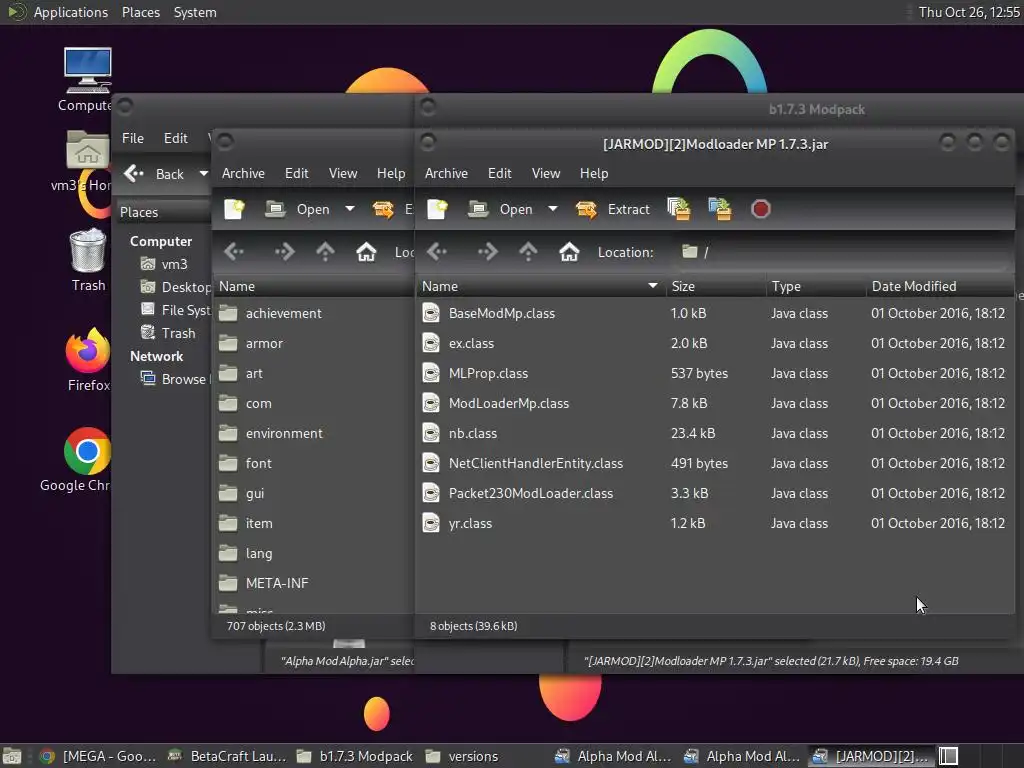The image size is (1024, 768).
Task: Select the armor folder in Alpha Mod archive
Action: 313,344
